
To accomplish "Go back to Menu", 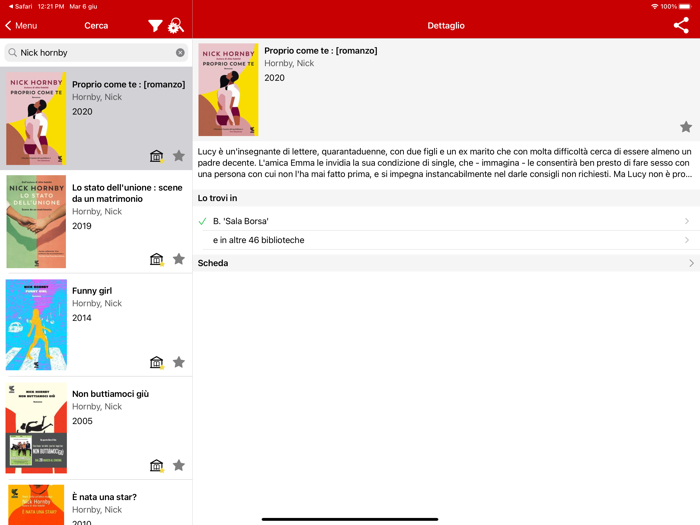I will (x=21, y=25).
